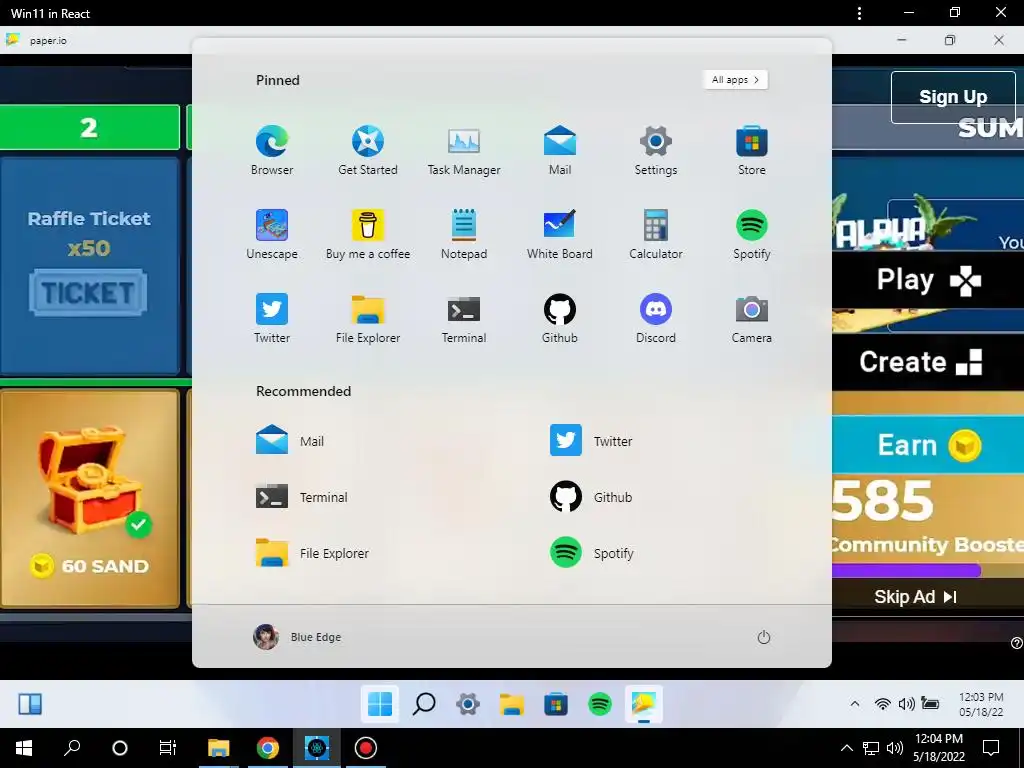
Task: Skip Ad in the paper.io window
Action: point(916,596)
